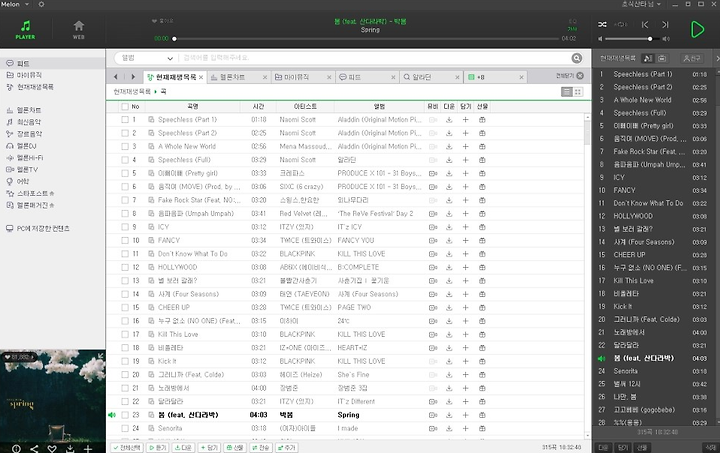Click the search magnifier button
Screen dimensions: 720x453
coord(577,58)
